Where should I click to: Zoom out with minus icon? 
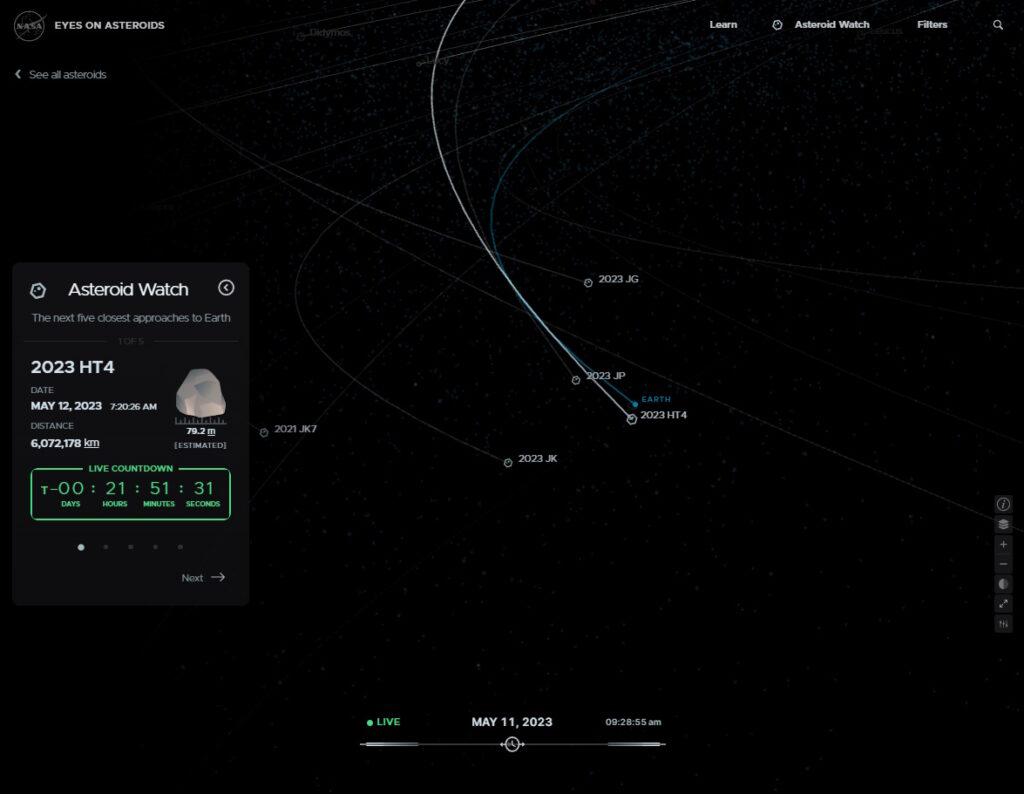point(1003,564)
